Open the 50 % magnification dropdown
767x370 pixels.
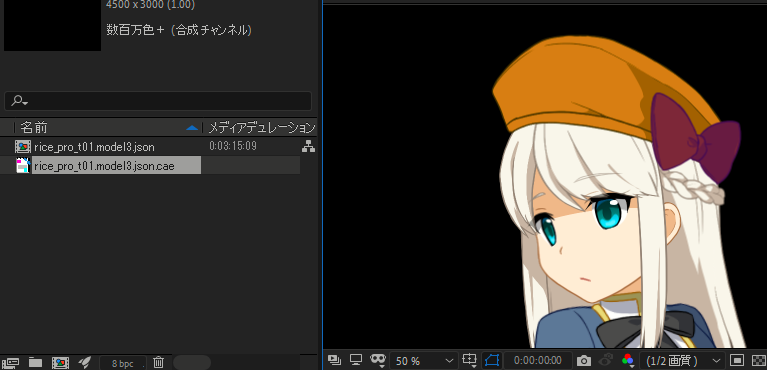pos(424,361)
